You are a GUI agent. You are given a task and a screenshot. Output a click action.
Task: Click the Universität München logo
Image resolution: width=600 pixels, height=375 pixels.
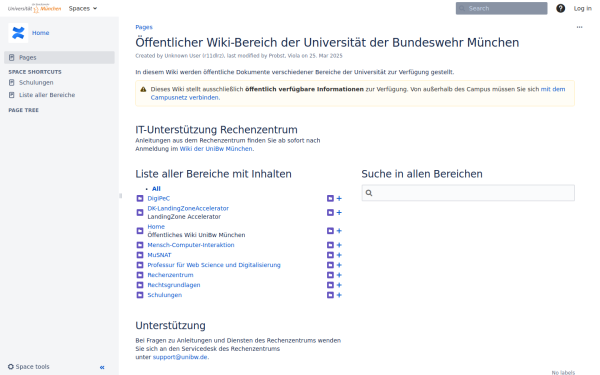34,8
